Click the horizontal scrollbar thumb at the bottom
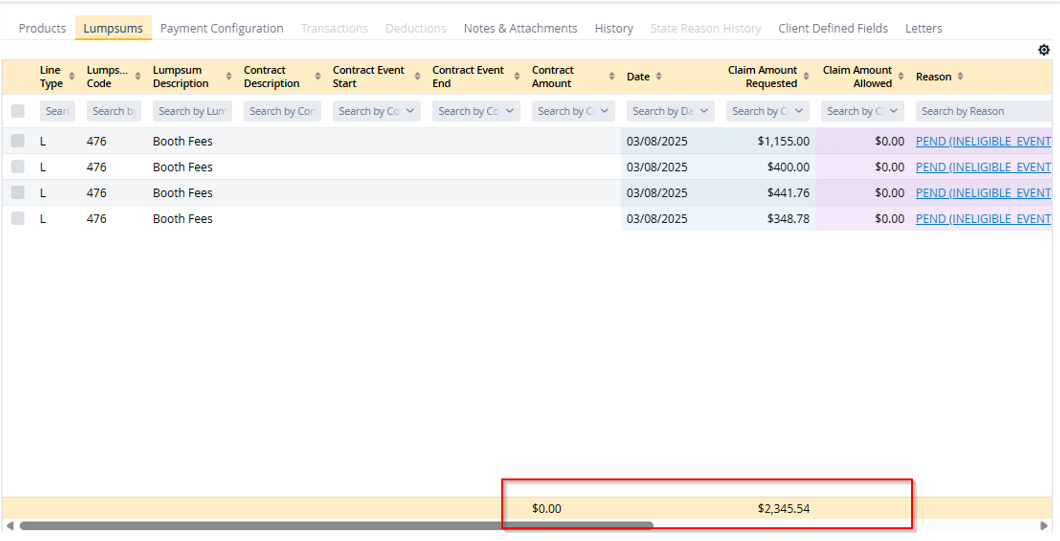This screenshot has height=541, width=1060. pos(335,525)
